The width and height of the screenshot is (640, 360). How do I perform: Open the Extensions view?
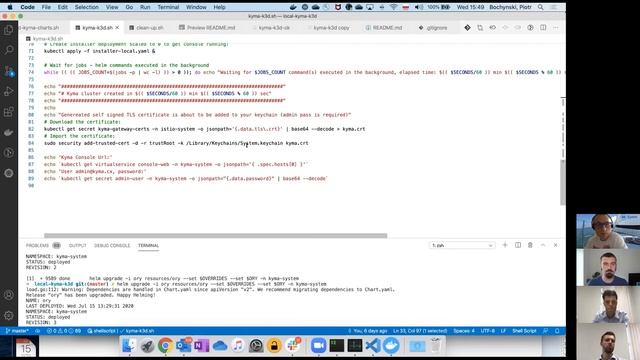point(9,112)
